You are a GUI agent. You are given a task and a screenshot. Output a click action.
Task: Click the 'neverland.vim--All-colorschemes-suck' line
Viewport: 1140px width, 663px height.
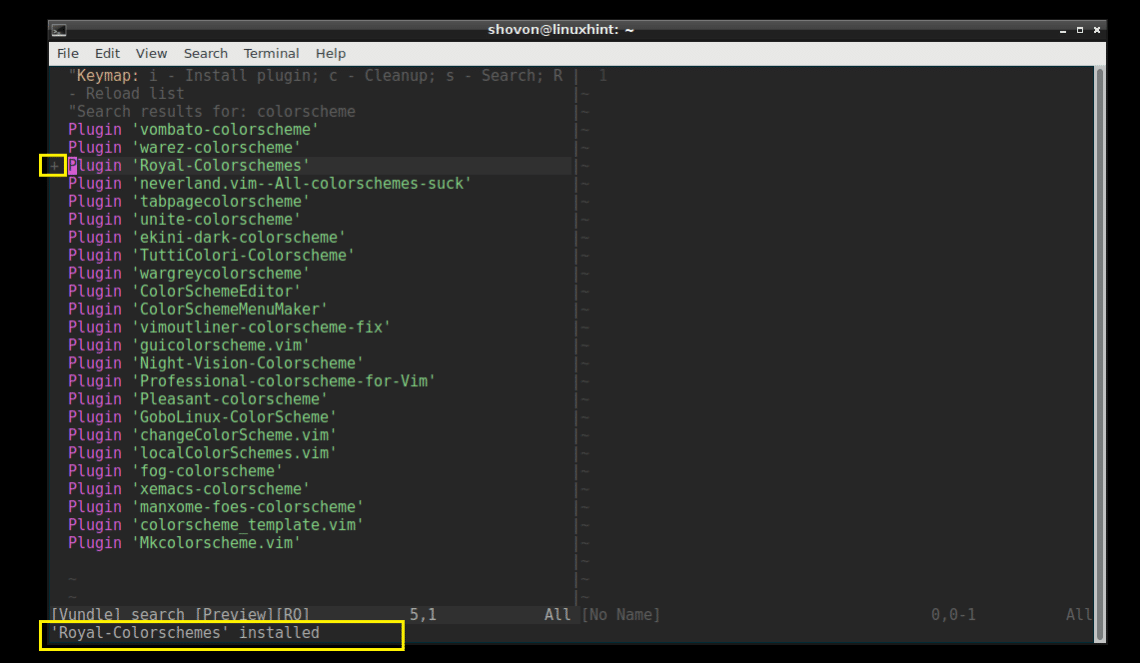(270, 183)
